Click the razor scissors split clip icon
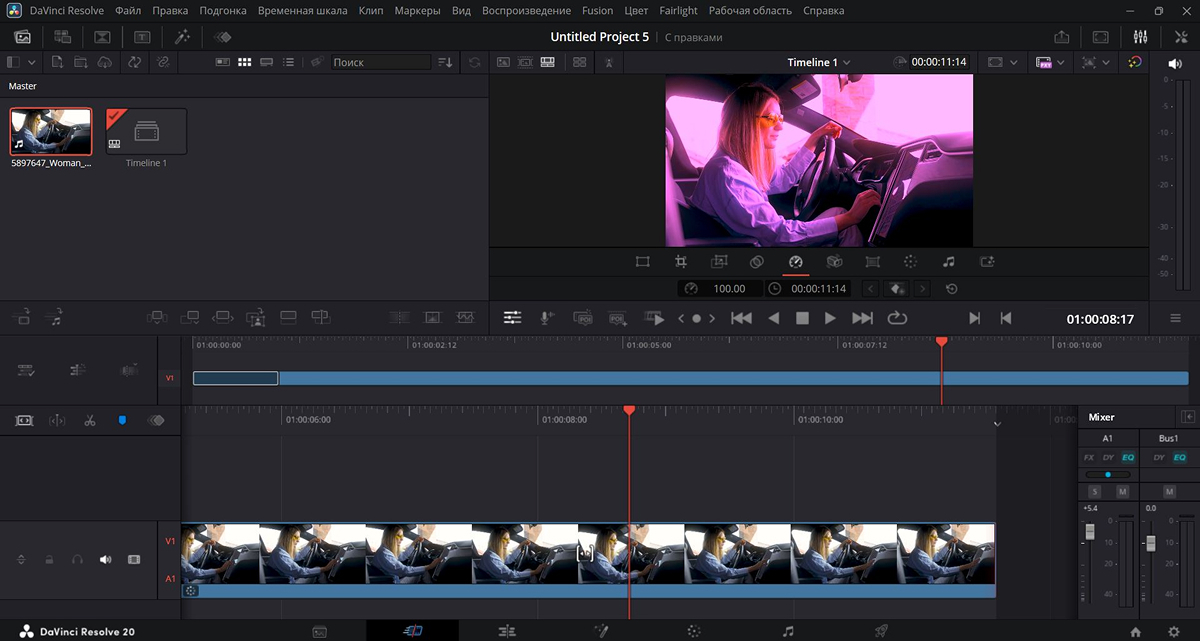 tap(90, 421)
